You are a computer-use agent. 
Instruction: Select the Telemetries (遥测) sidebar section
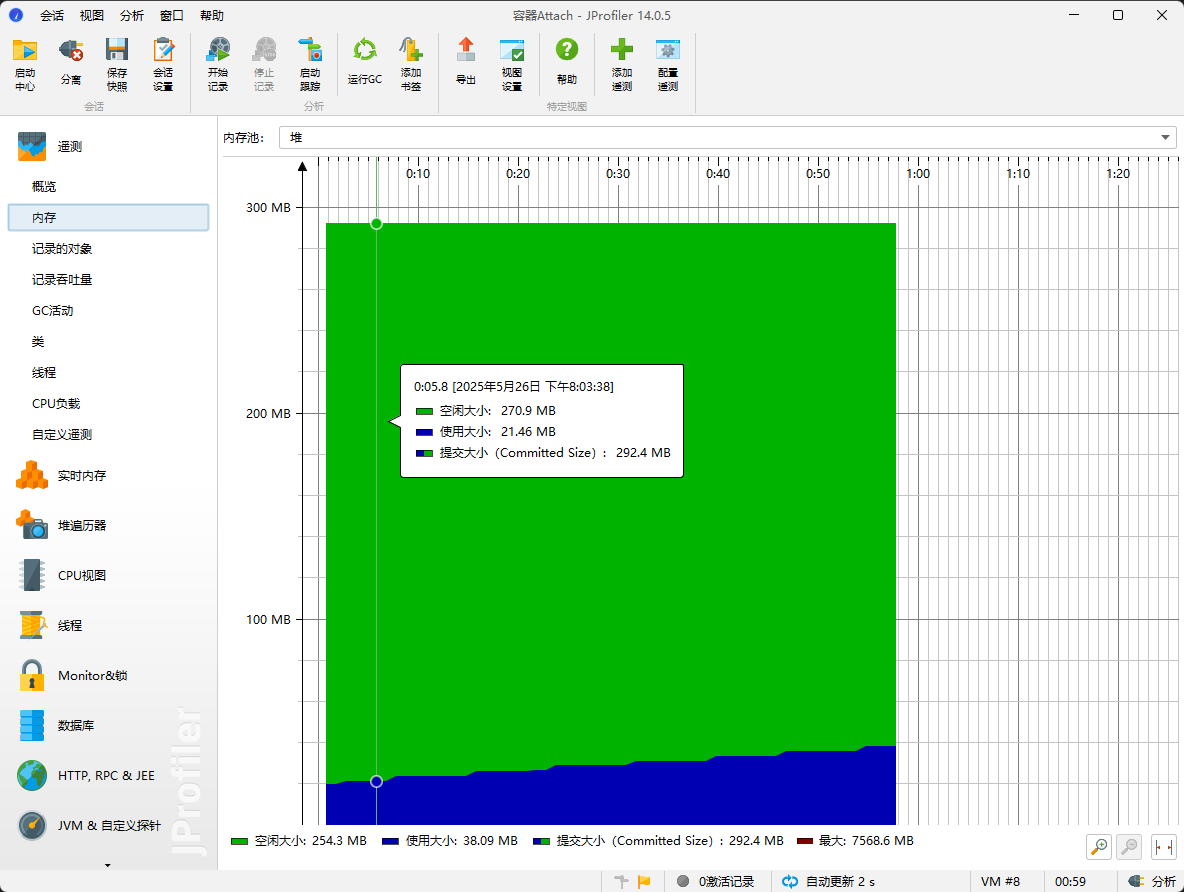pos(109,147)
